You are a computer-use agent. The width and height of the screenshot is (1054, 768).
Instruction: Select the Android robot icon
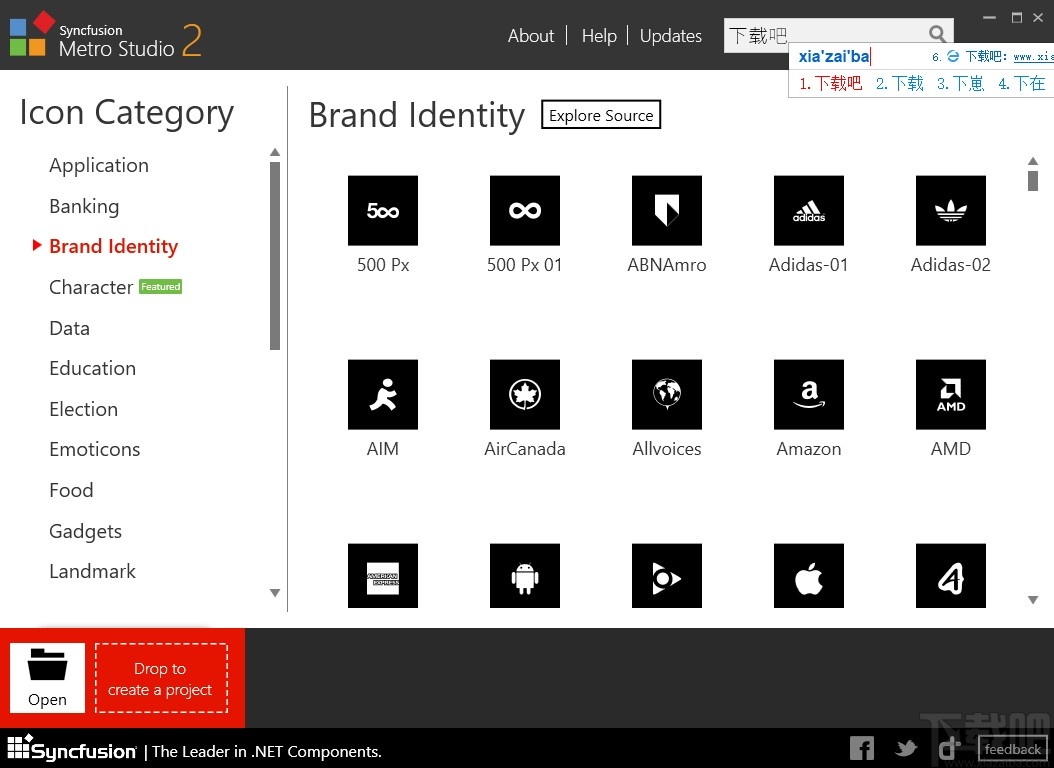[525, 577]
